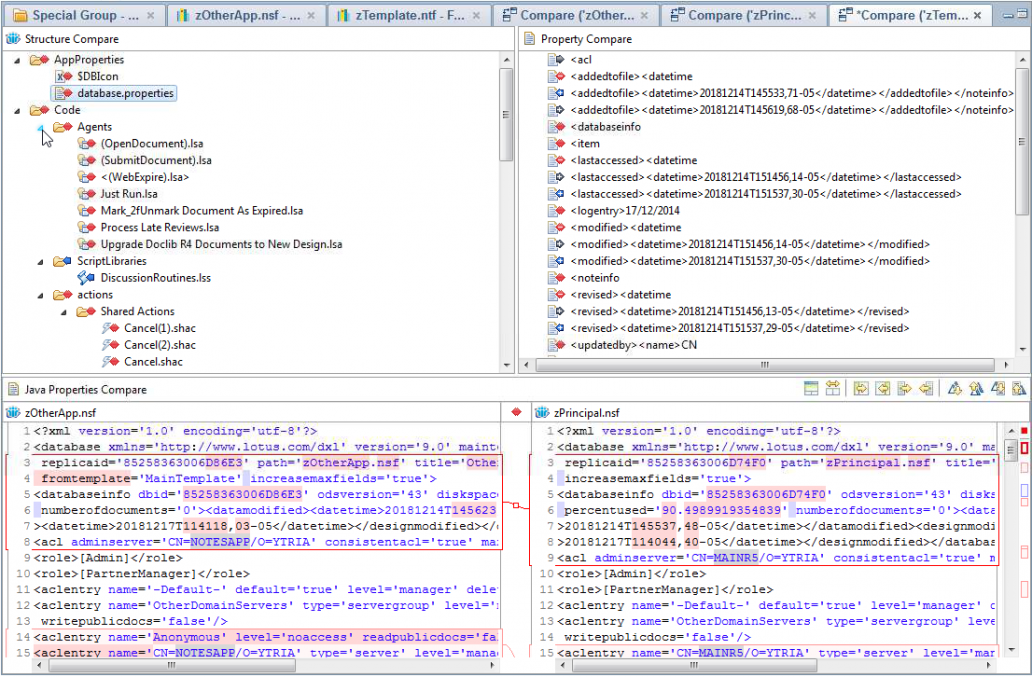Screen dimensions: 1032x677
Task: Select Mark_2fUnmark Document As Expired.lsa
Action: [201, 211]
